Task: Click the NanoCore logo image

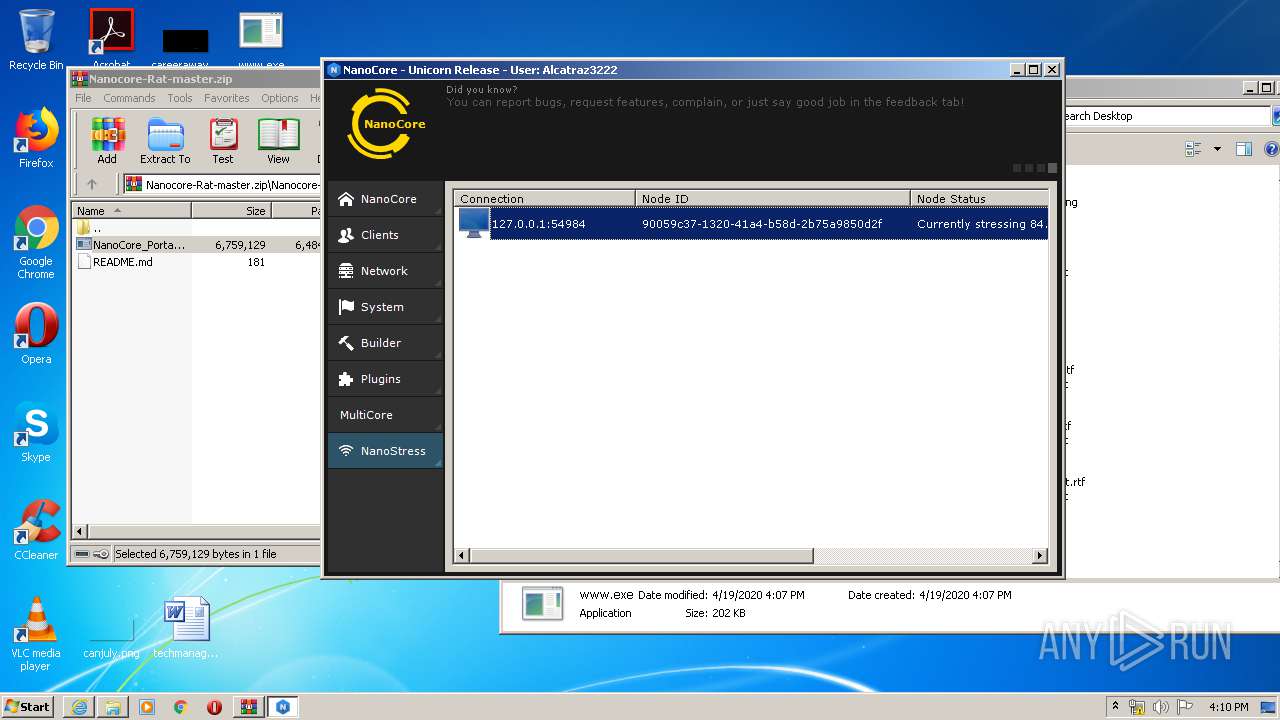Action: coord(386,124)
